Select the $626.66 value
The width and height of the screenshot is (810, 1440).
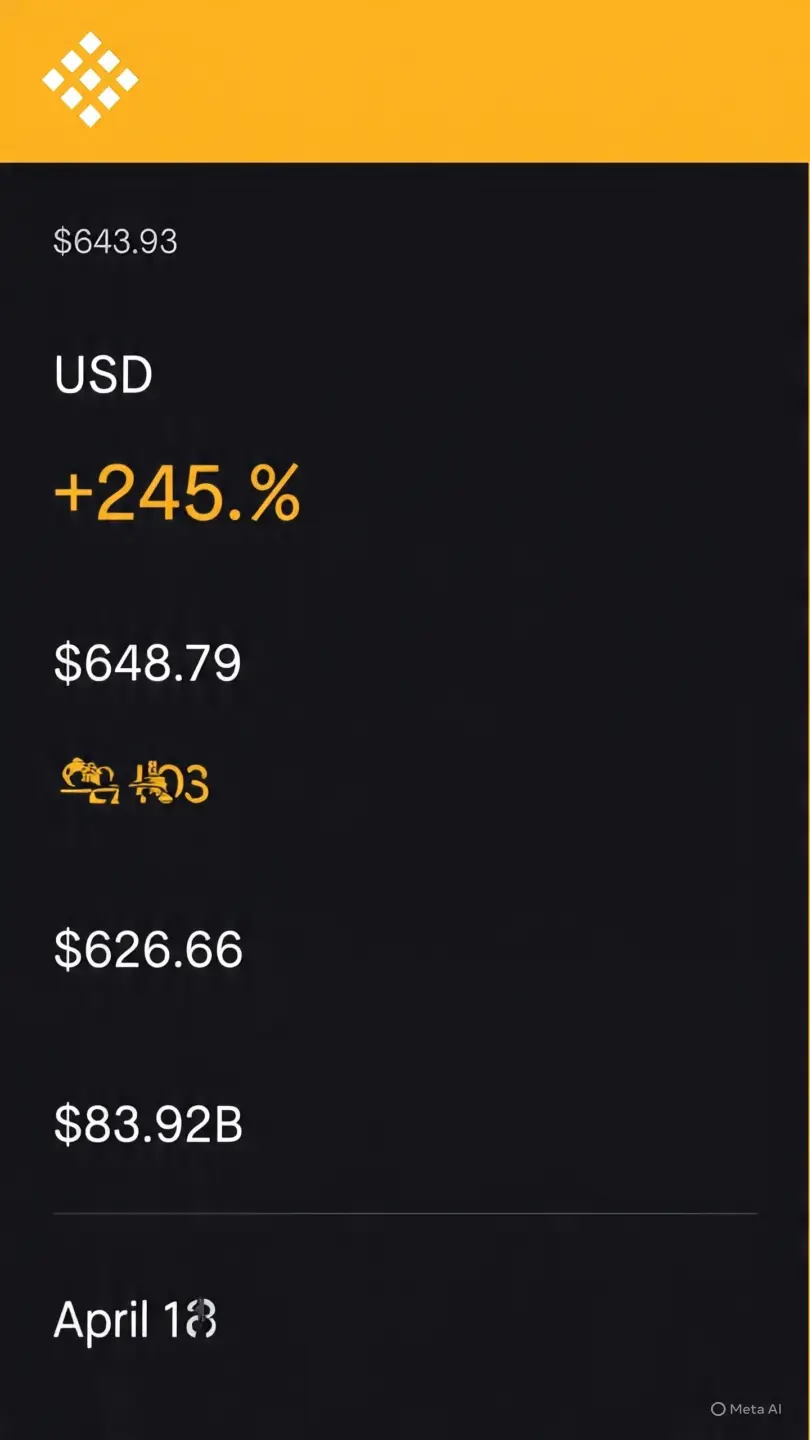(x=148, y=949)
